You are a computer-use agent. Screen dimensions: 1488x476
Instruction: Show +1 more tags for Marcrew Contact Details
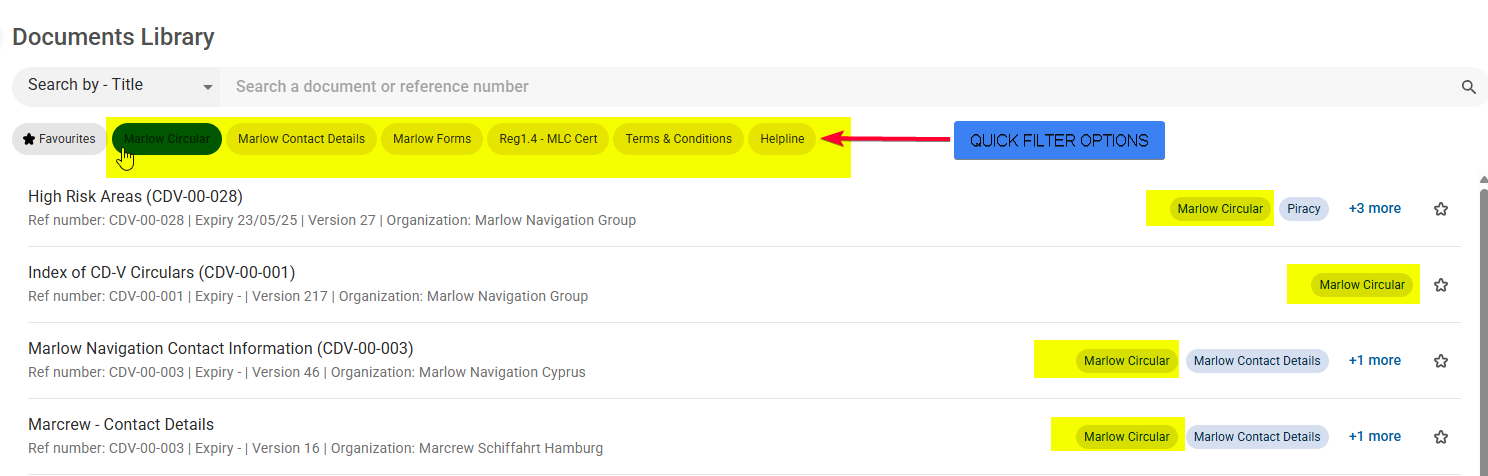(1374, 437)
